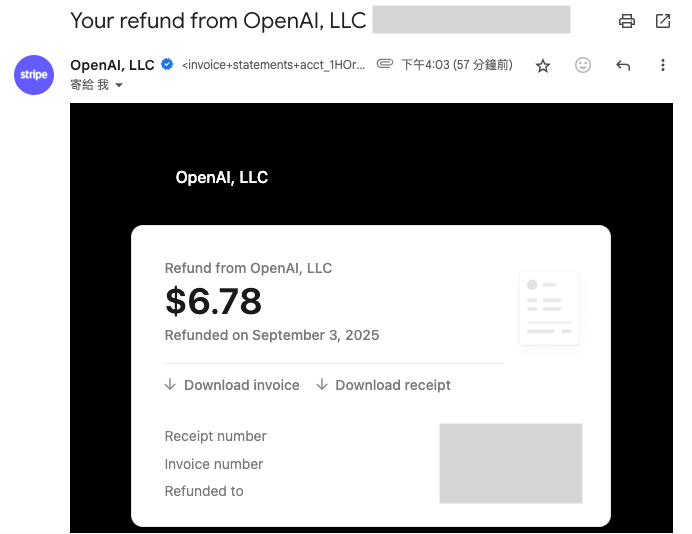
Task: Click the Stripe sender avatar
Action: click(34, 75)
